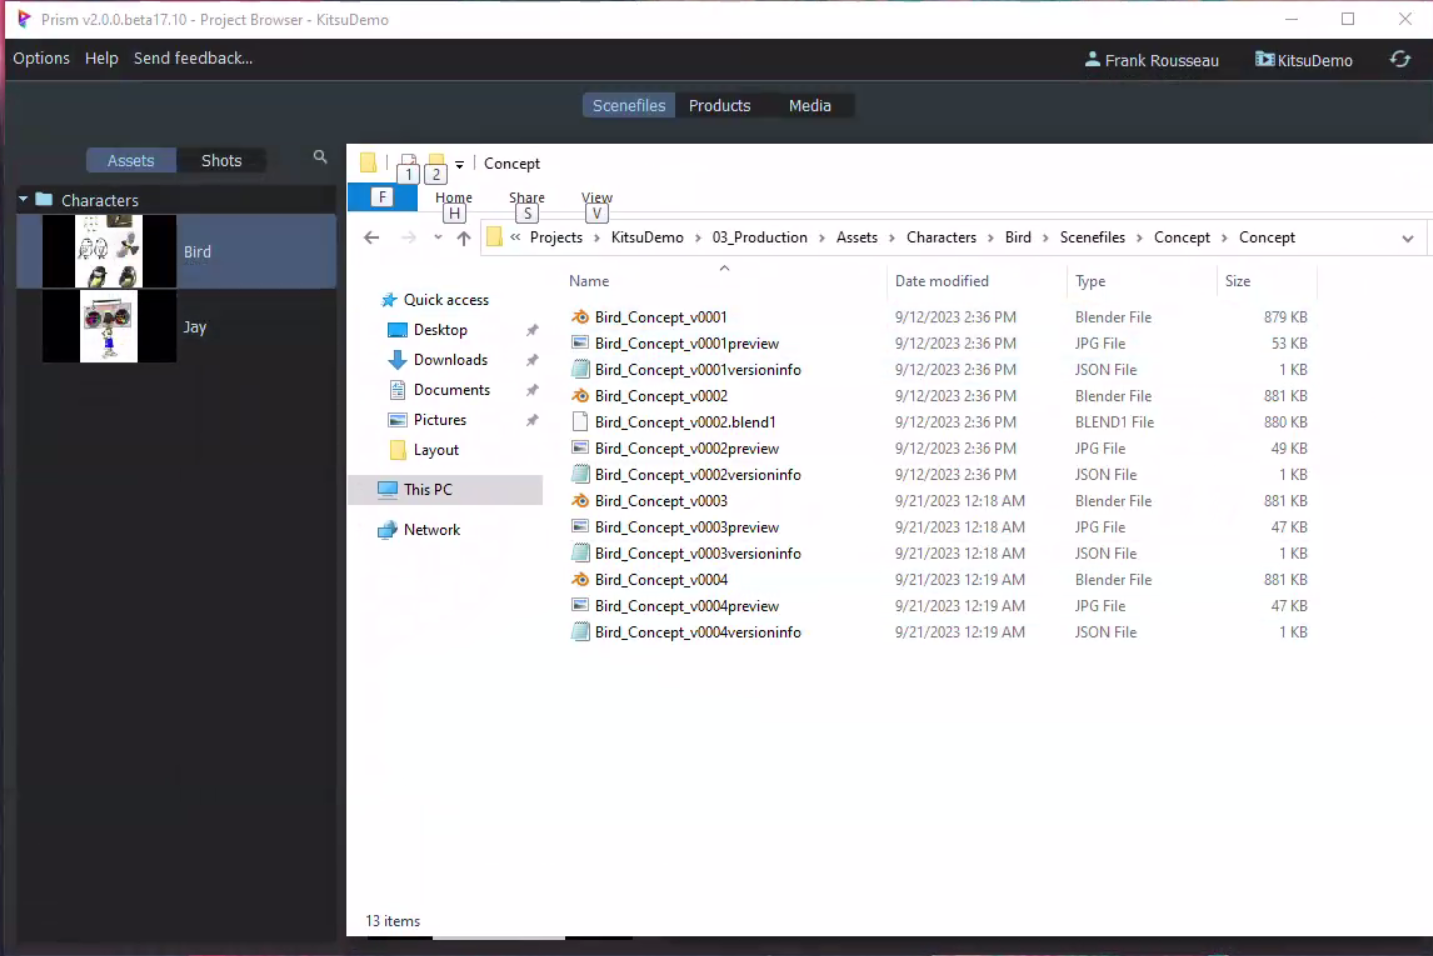Click the JSON icon of Bird_Concept_v0001versioninfo
The height and width of the screenshot is (956, 1433).
[580, 369]
